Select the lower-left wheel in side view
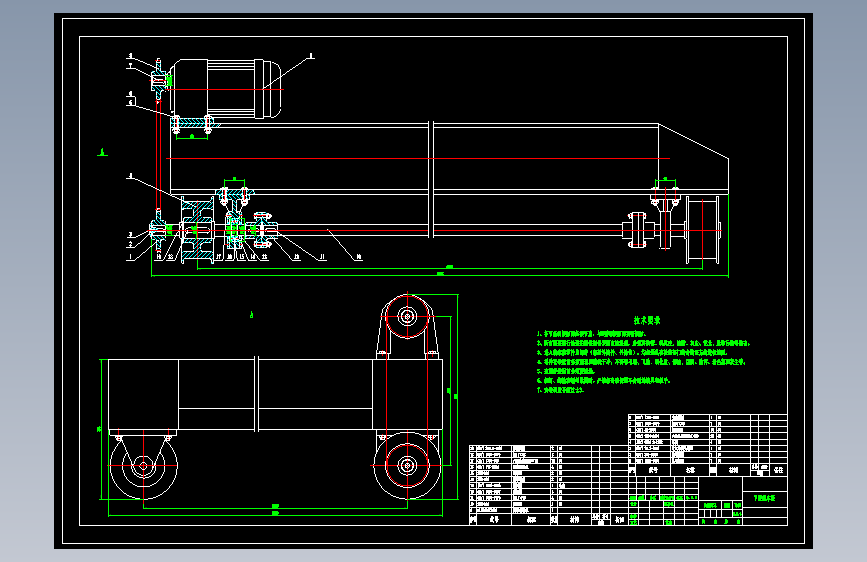The image size is (867, 562). point(143,466)
